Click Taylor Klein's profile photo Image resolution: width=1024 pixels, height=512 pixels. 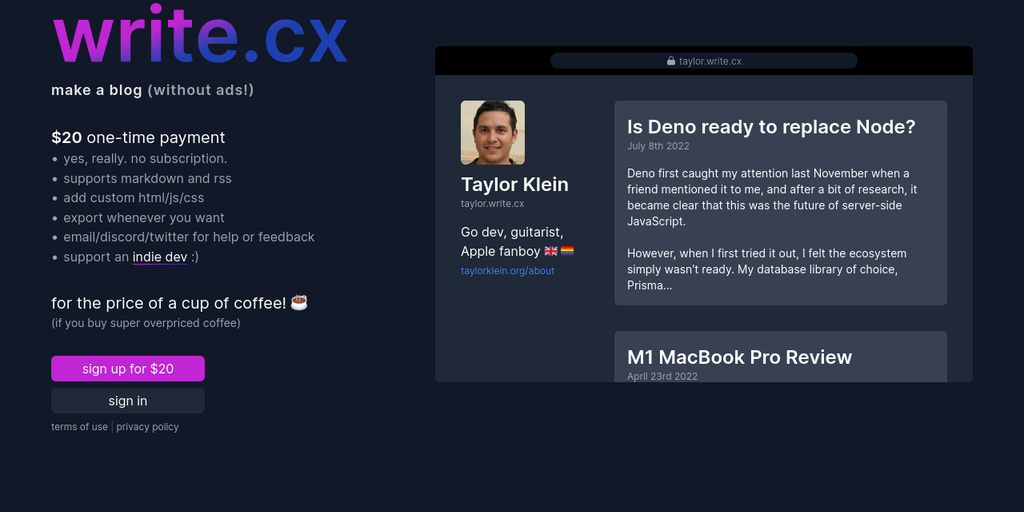(493, 133)
